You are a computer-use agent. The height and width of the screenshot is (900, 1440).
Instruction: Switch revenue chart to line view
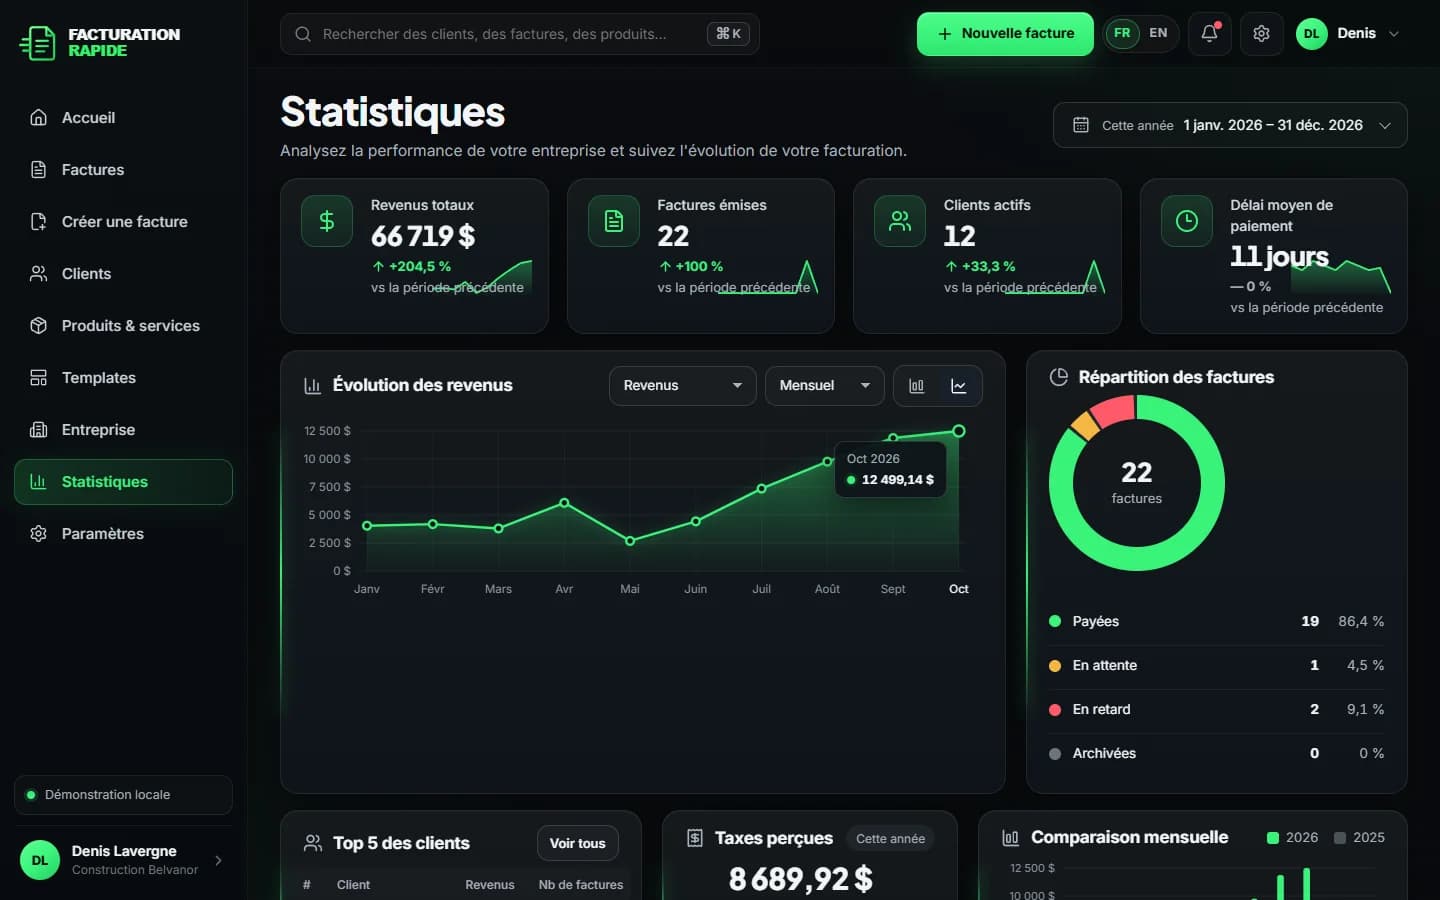tap(958, 386)
